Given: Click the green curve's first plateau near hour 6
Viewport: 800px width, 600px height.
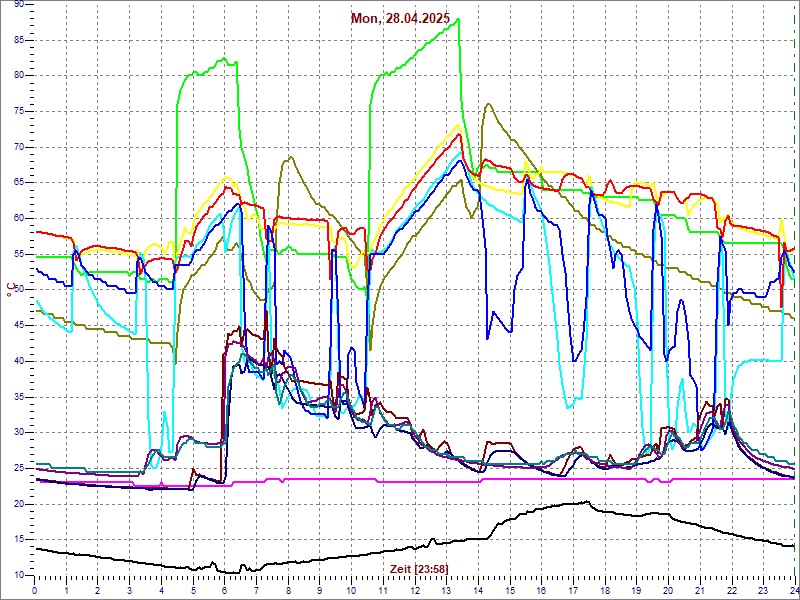Looking at the screenshot, I should 224,60.
